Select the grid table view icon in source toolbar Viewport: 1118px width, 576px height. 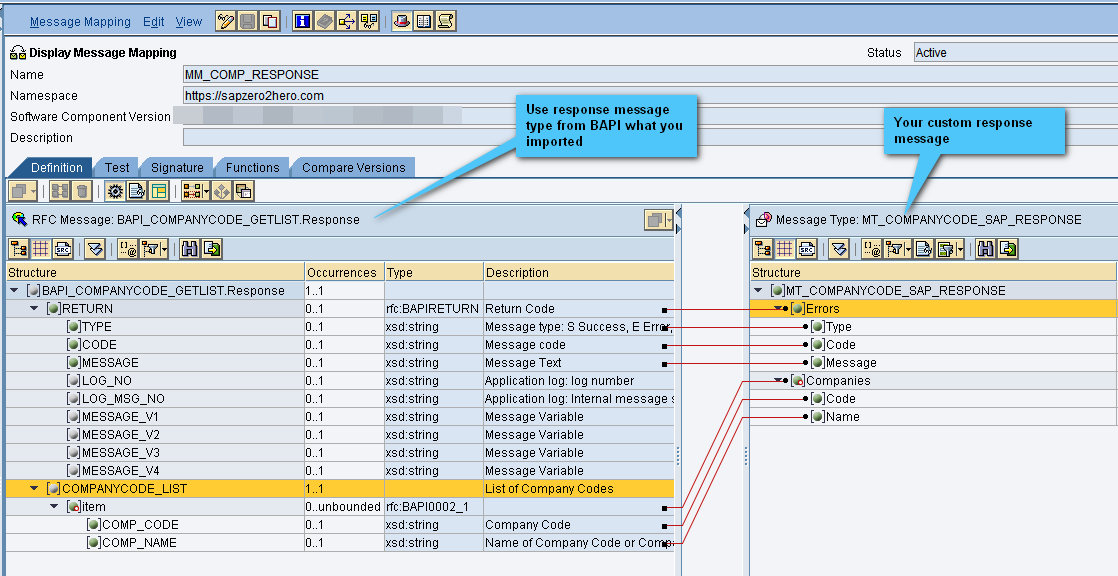point(41,249)
